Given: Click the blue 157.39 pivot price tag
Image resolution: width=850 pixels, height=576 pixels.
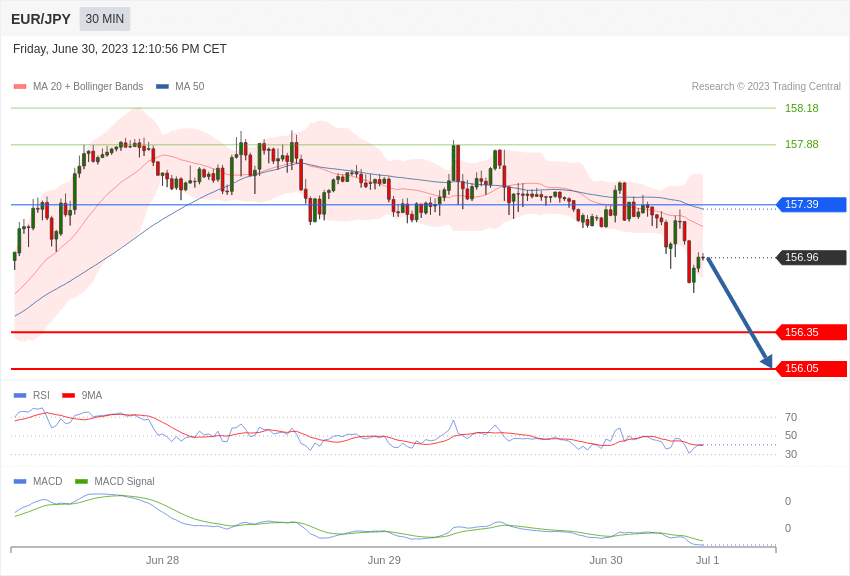Looking at the screenshot, I should [x=812, y=204].
